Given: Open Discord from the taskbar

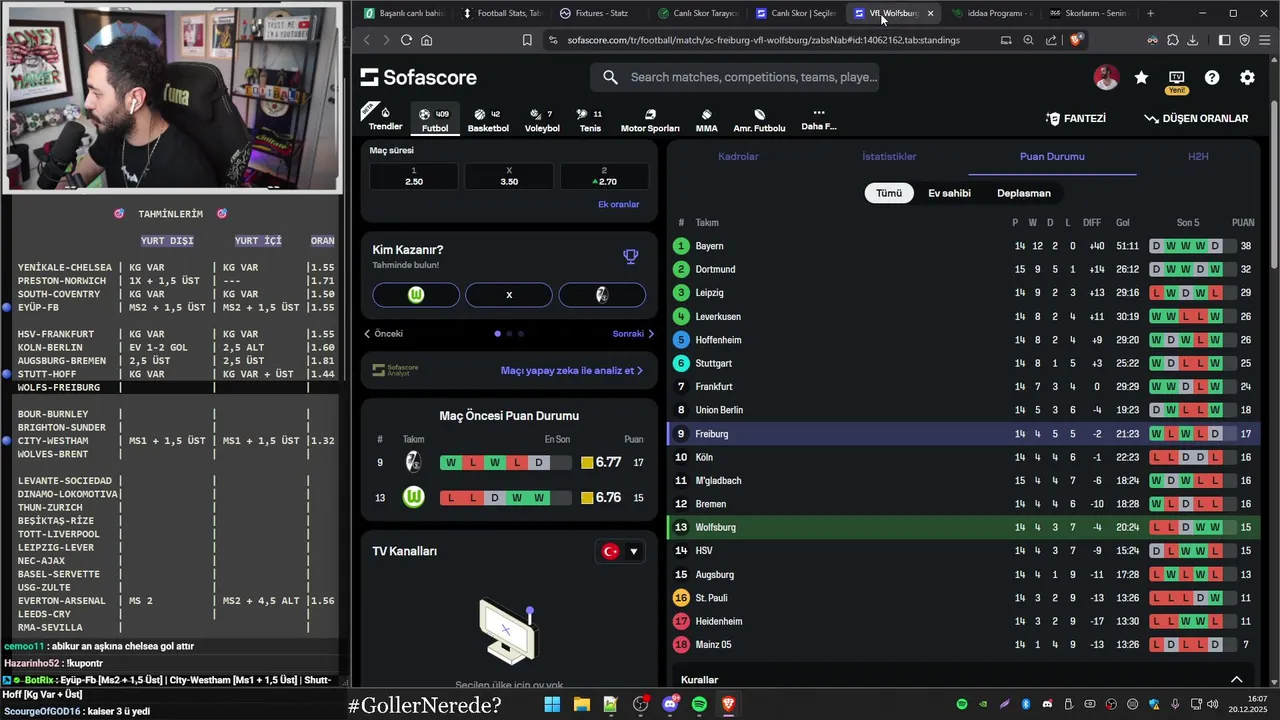Looking at the screenshot, I should click(670, 705).
